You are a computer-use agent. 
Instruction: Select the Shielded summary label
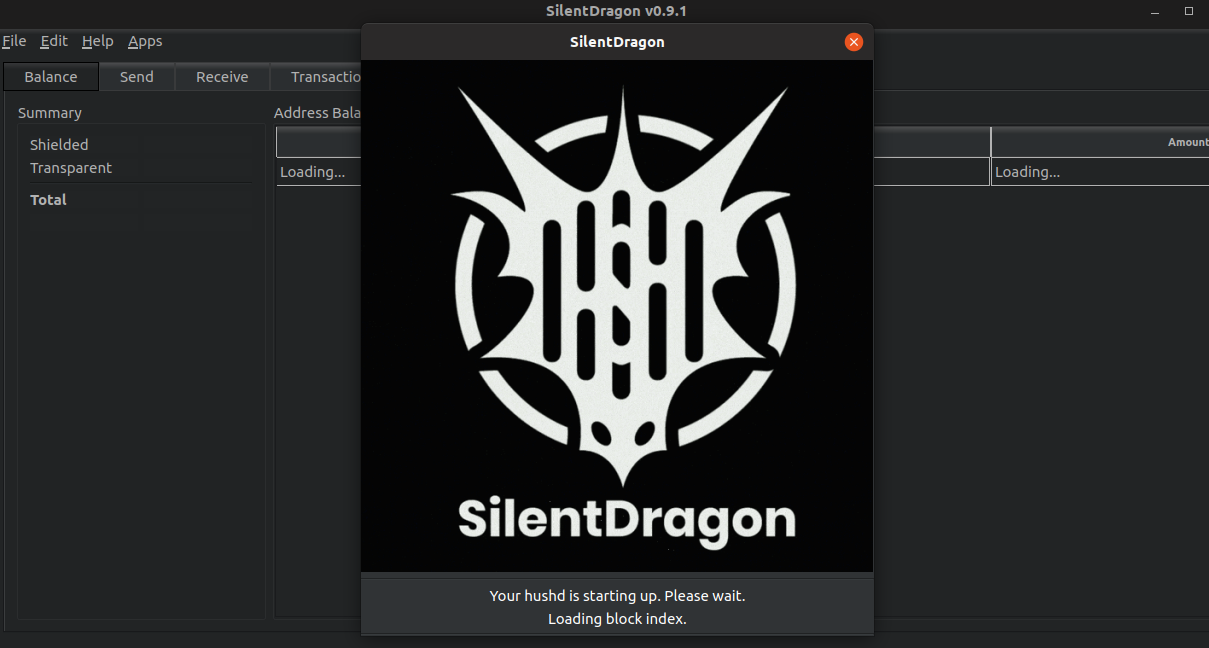pyautogui.click(x=59, y=145)
